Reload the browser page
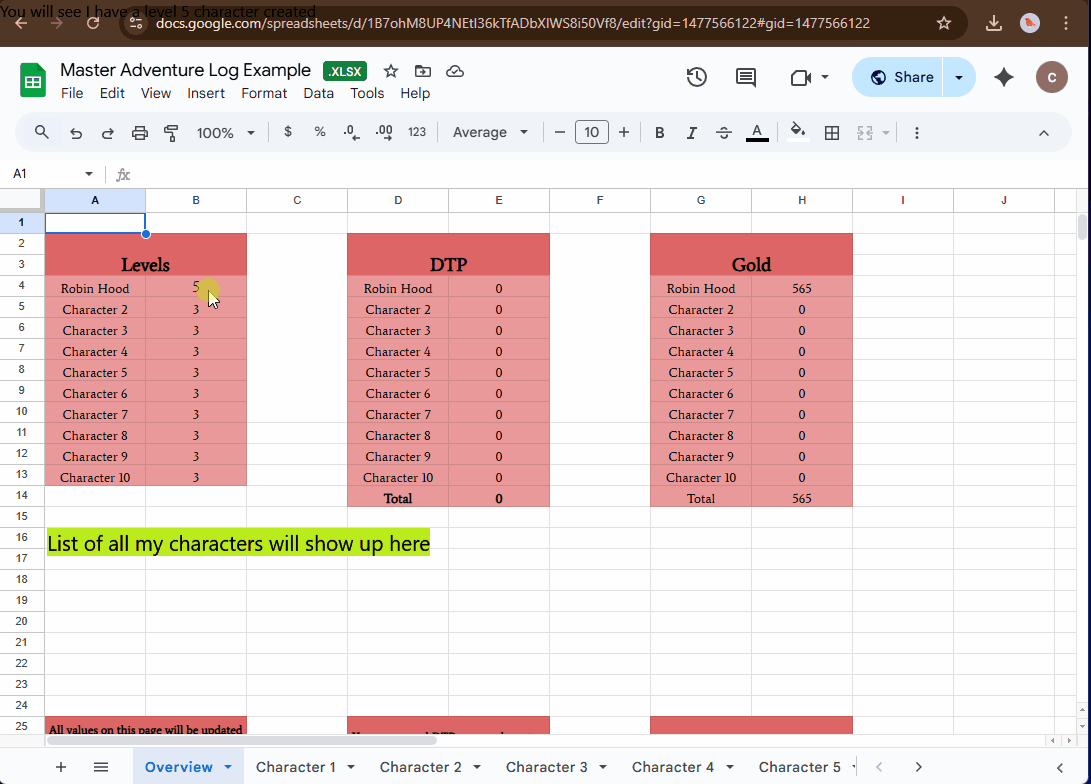Viewport: 1091px width, 784px height. tap(93, 23)
